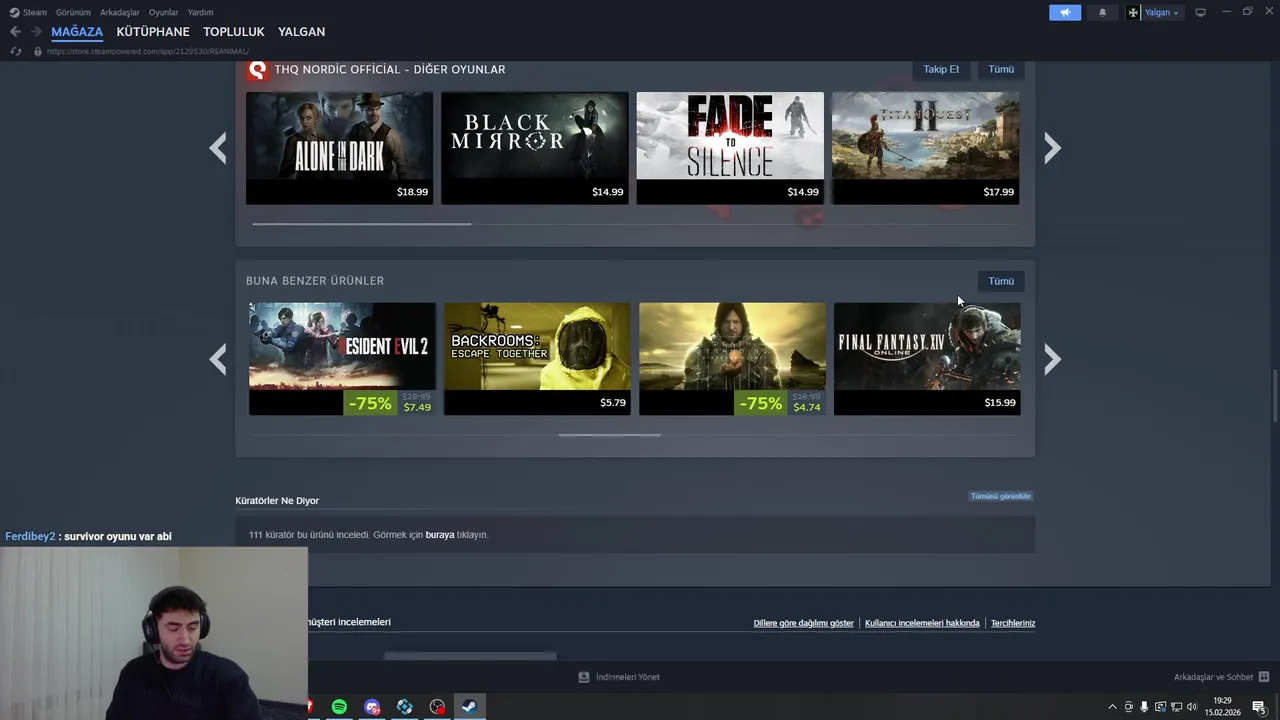Open the Windows notification center icon
The width and height of the screenshot is (1280, 720).
point(1259,707)
